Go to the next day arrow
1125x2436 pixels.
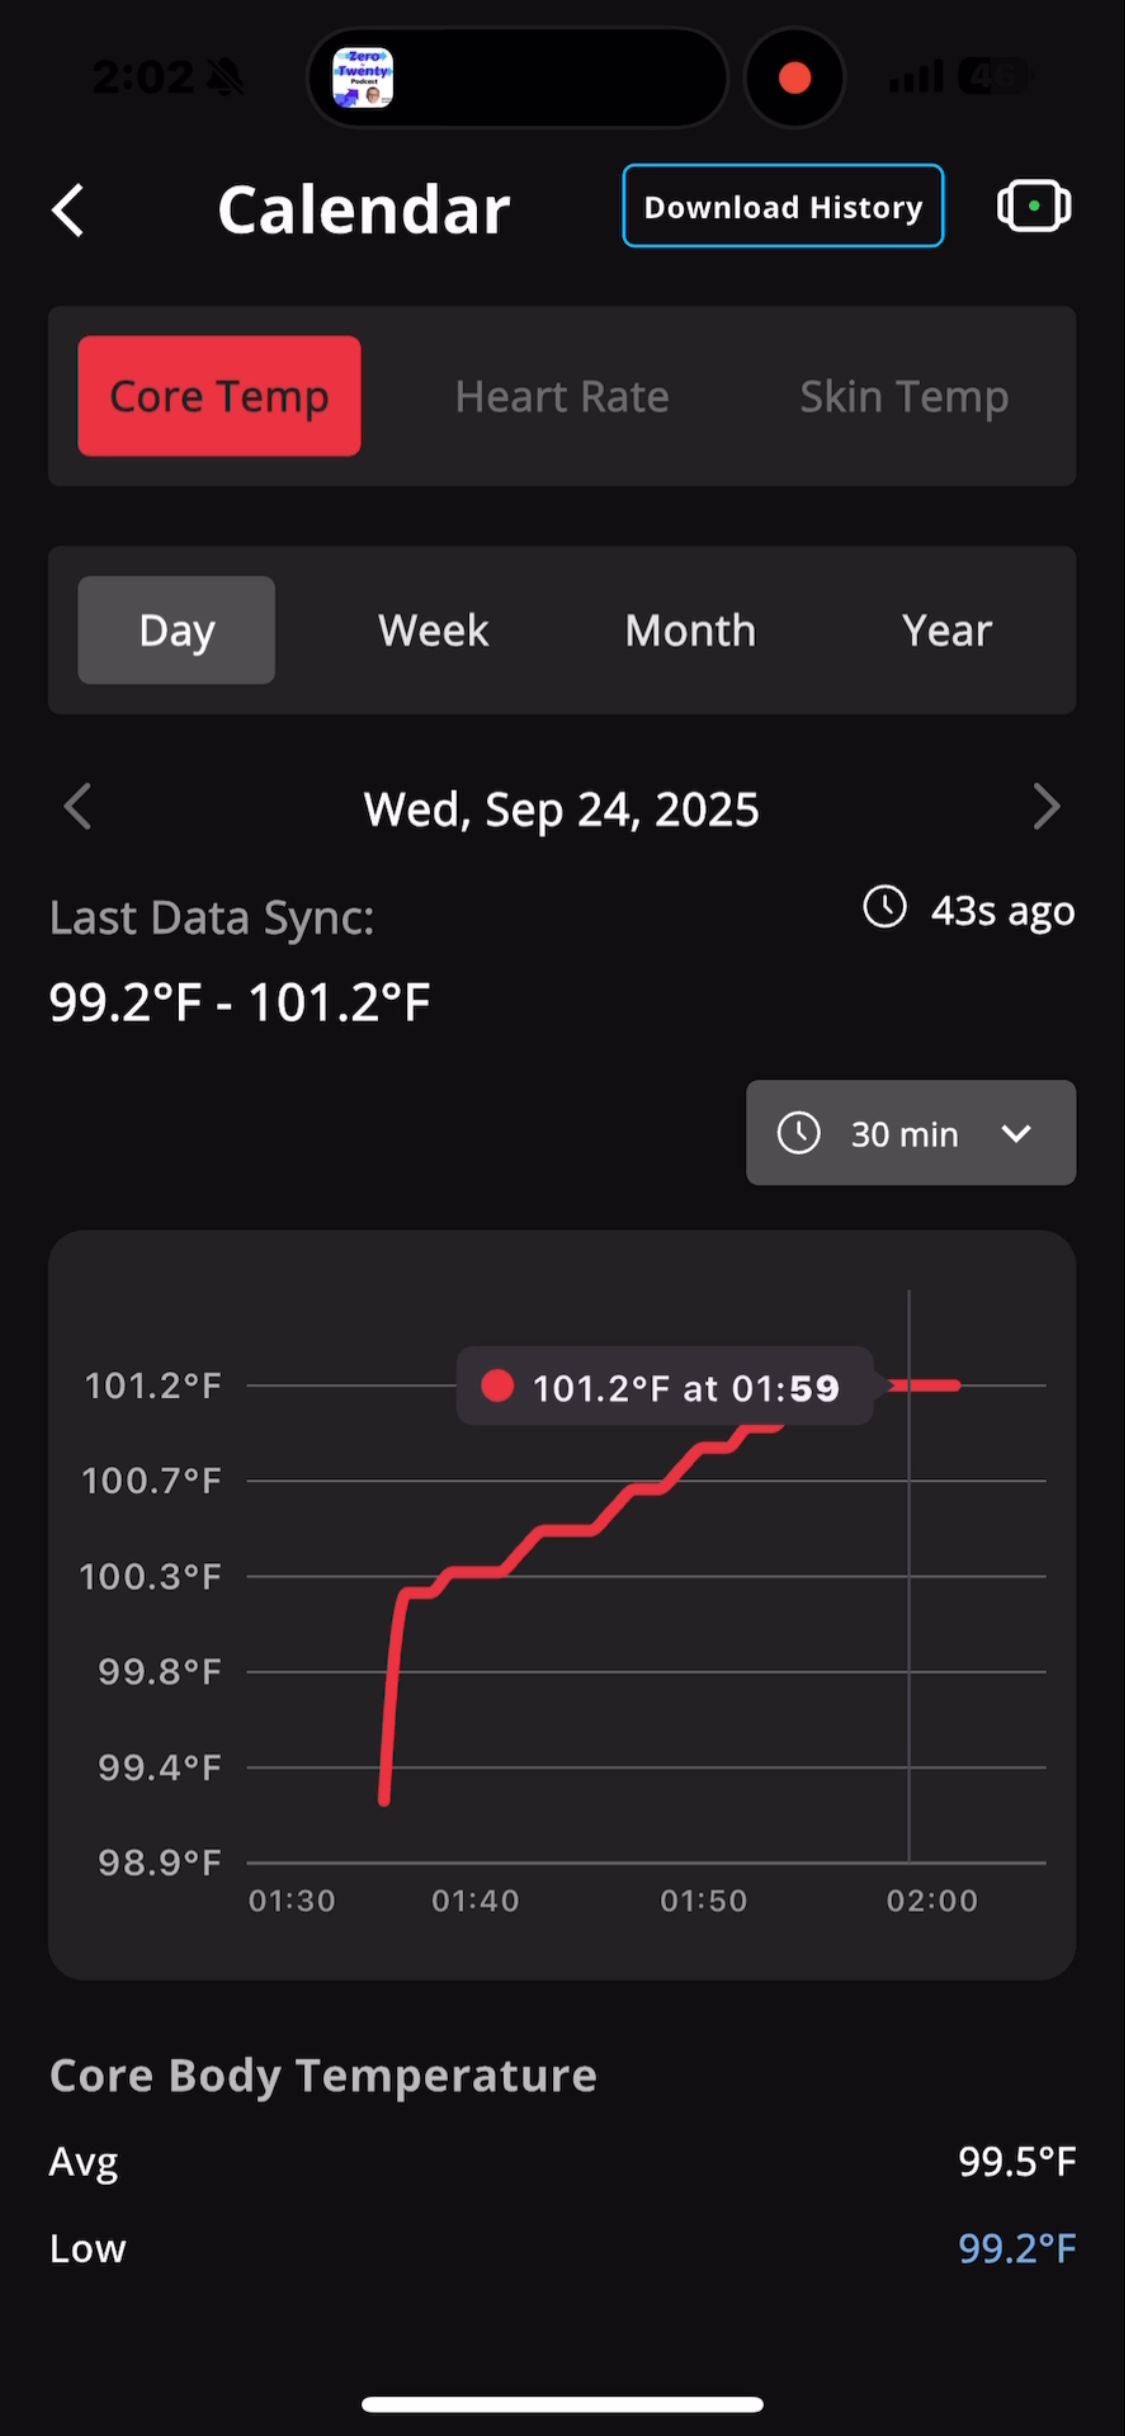pos(1046,806)
